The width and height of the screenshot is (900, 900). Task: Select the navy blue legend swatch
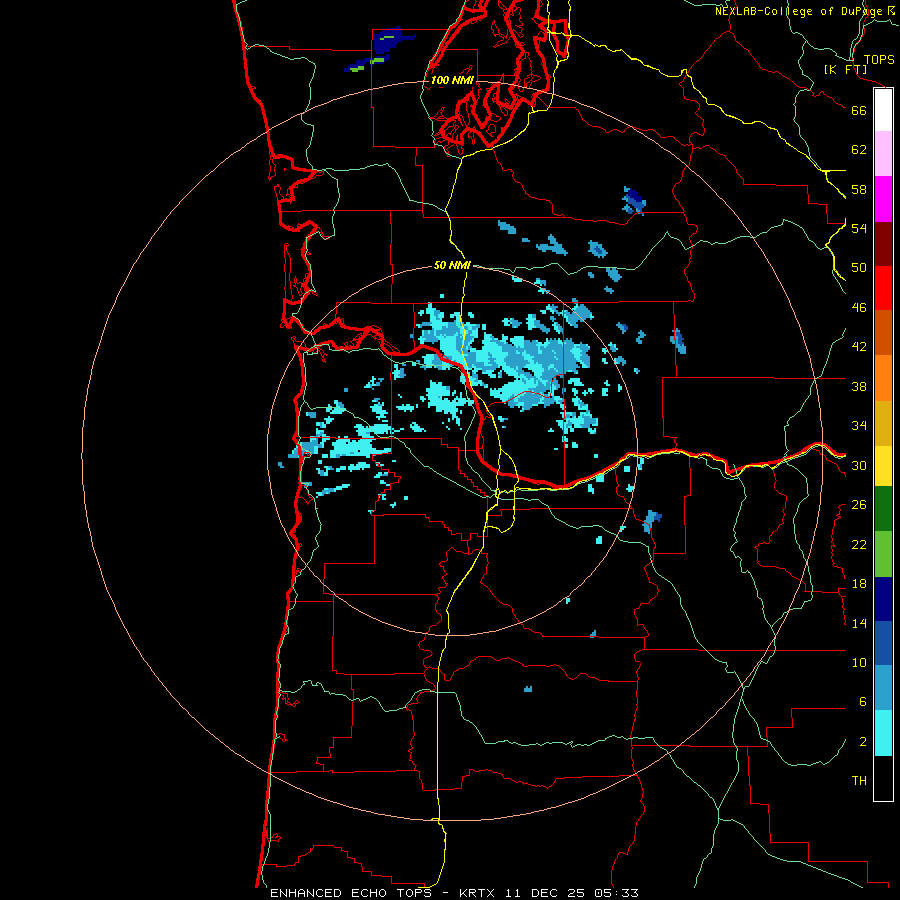click(883, 599)
